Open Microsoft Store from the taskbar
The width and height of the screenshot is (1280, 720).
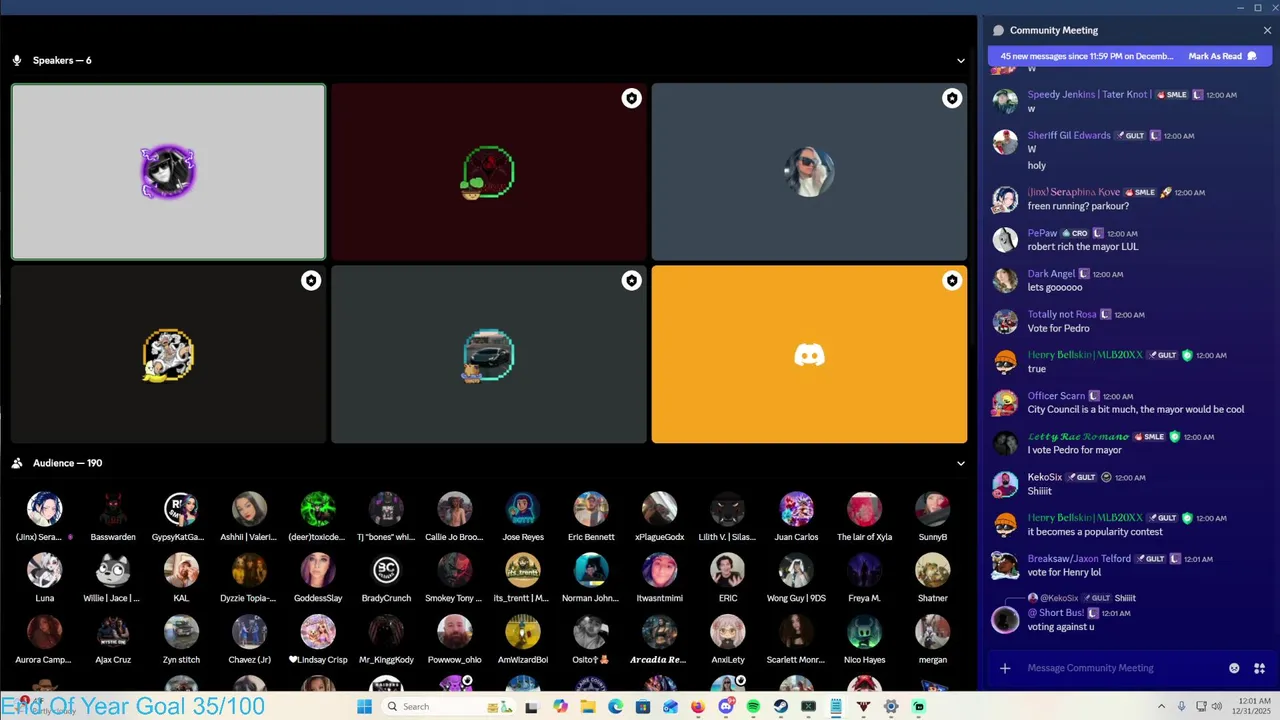coord(643,707)
